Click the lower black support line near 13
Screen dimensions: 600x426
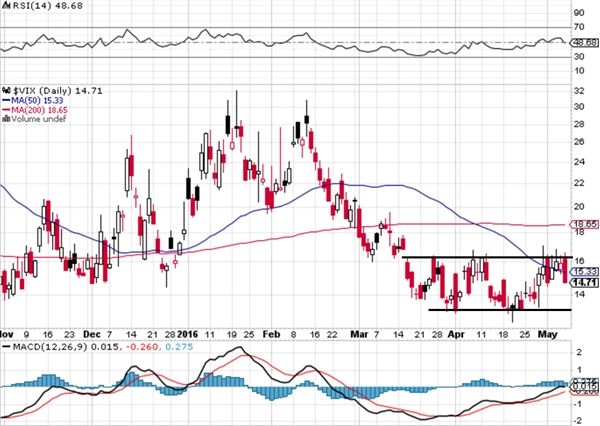(500, 310)
